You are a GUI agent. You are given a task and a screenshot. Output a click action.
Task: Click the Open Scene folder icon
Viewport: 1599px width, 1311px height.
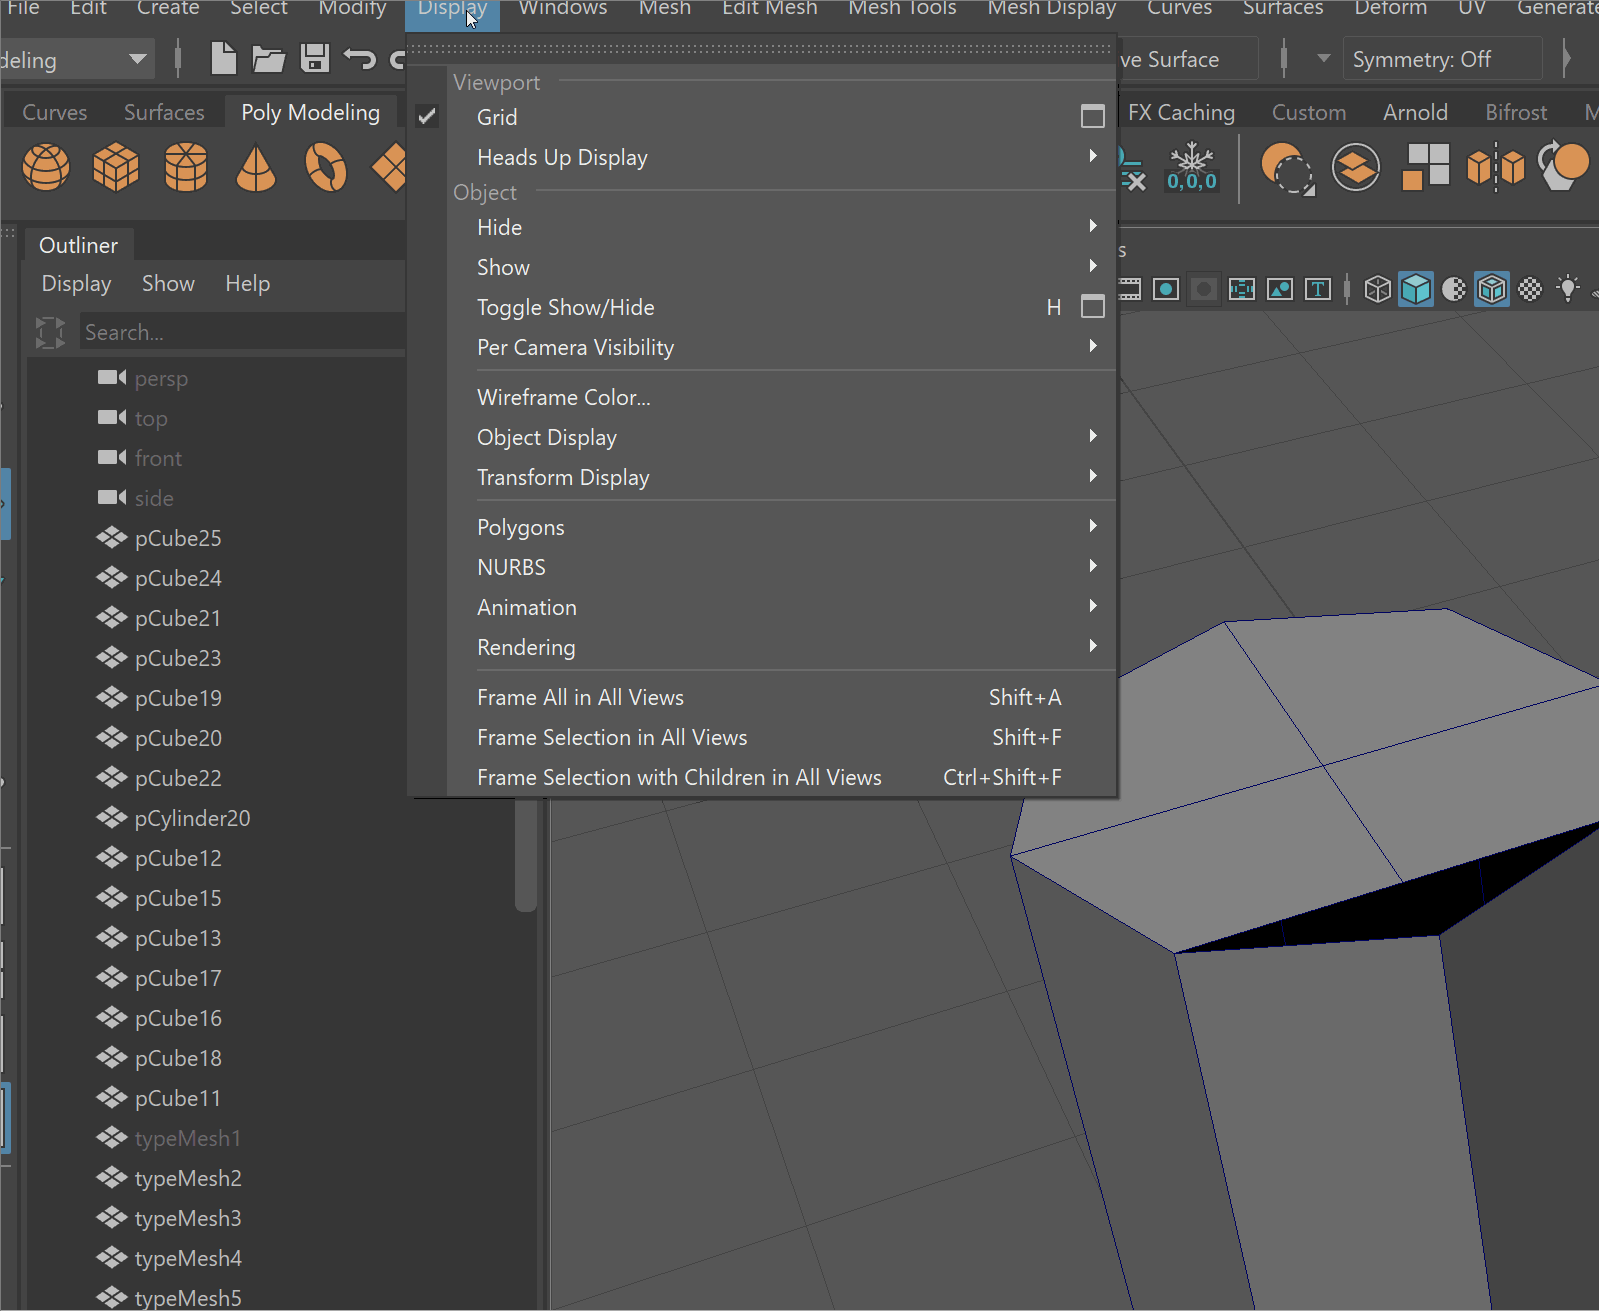[268, 59]
